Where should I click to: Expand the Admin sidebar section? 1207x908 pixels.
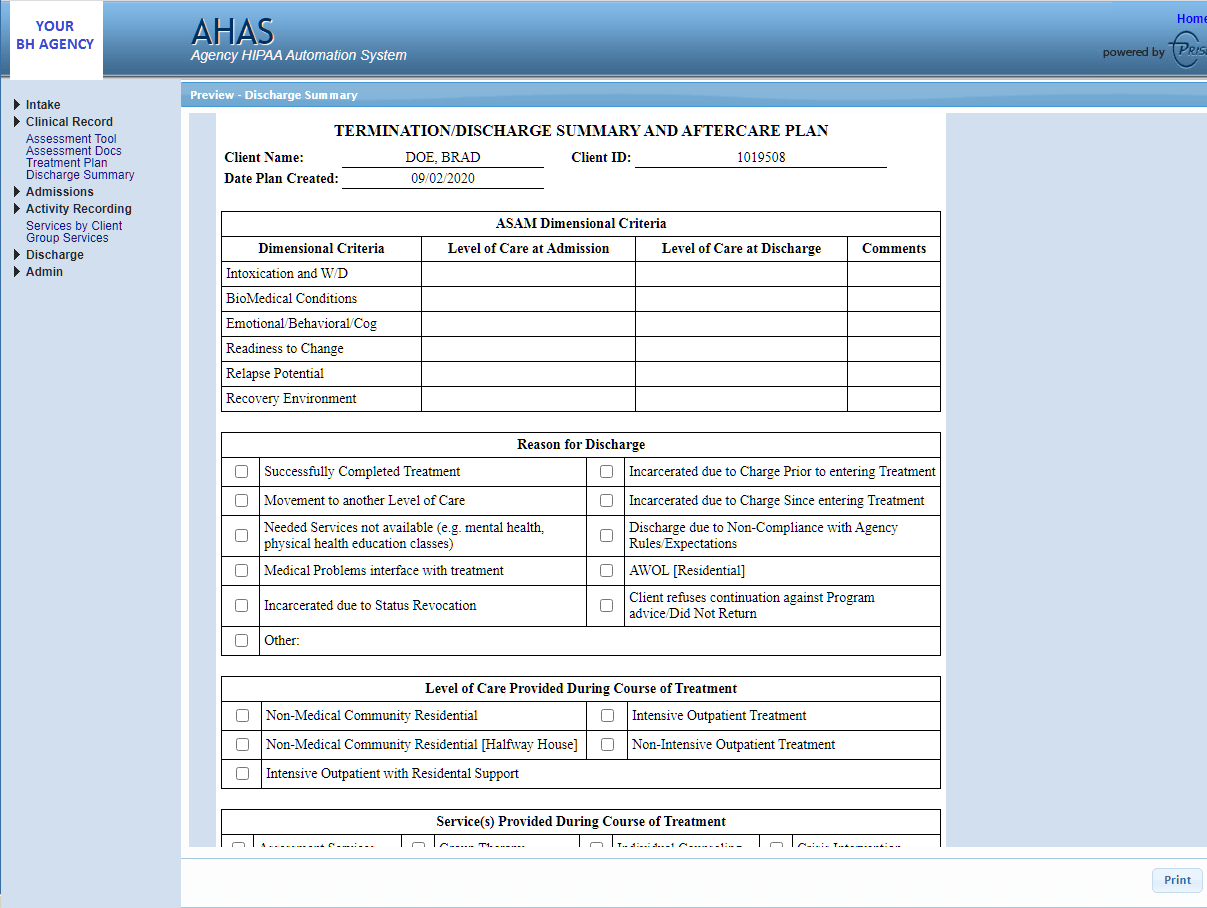(45, 271)
